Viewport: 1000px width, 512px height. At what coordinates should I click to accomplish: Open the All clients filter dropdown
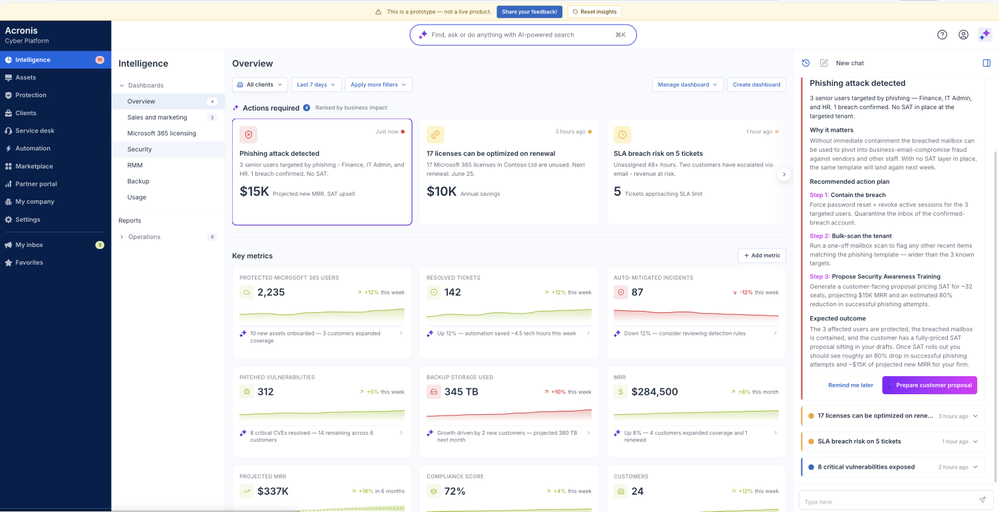tap(260, 85)
